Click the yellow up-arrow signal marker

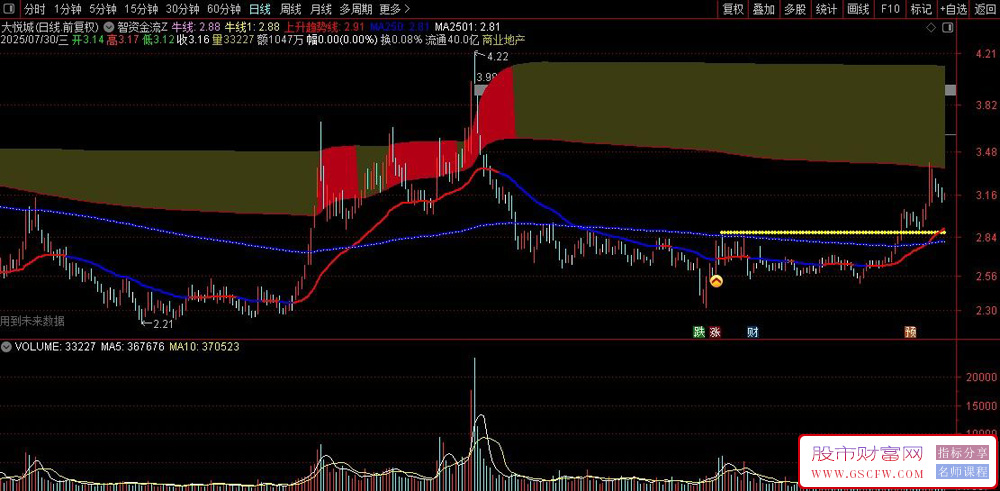[x=716, y=281]
